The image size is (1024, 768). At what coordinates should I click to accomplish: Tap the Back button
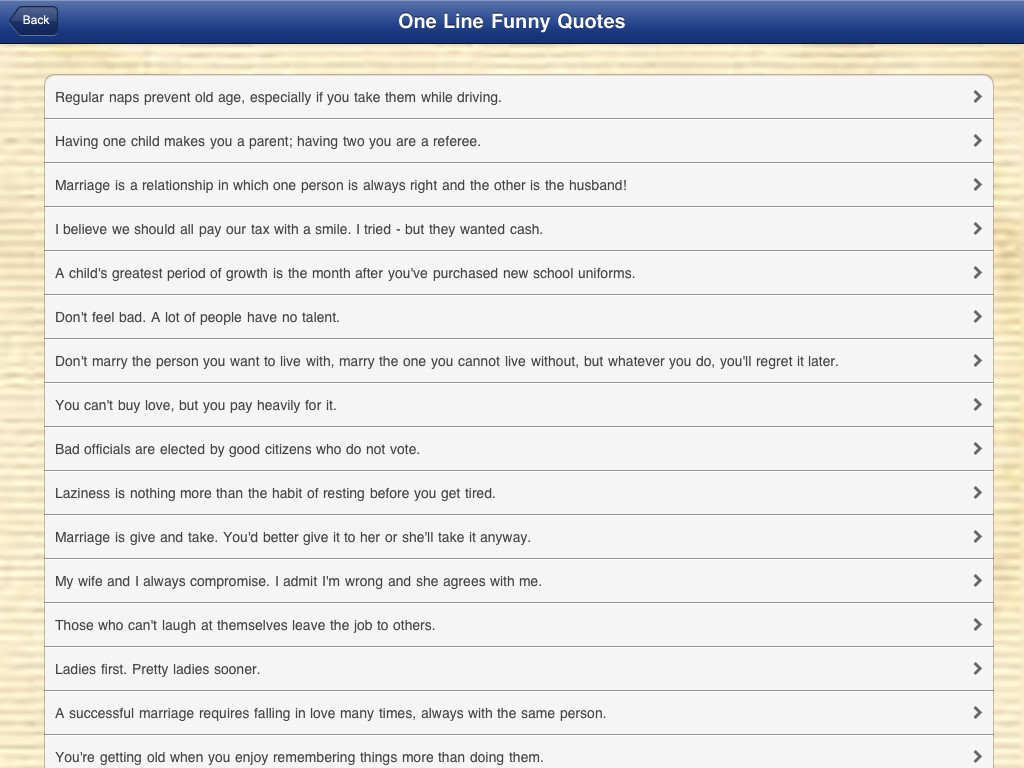34,20
